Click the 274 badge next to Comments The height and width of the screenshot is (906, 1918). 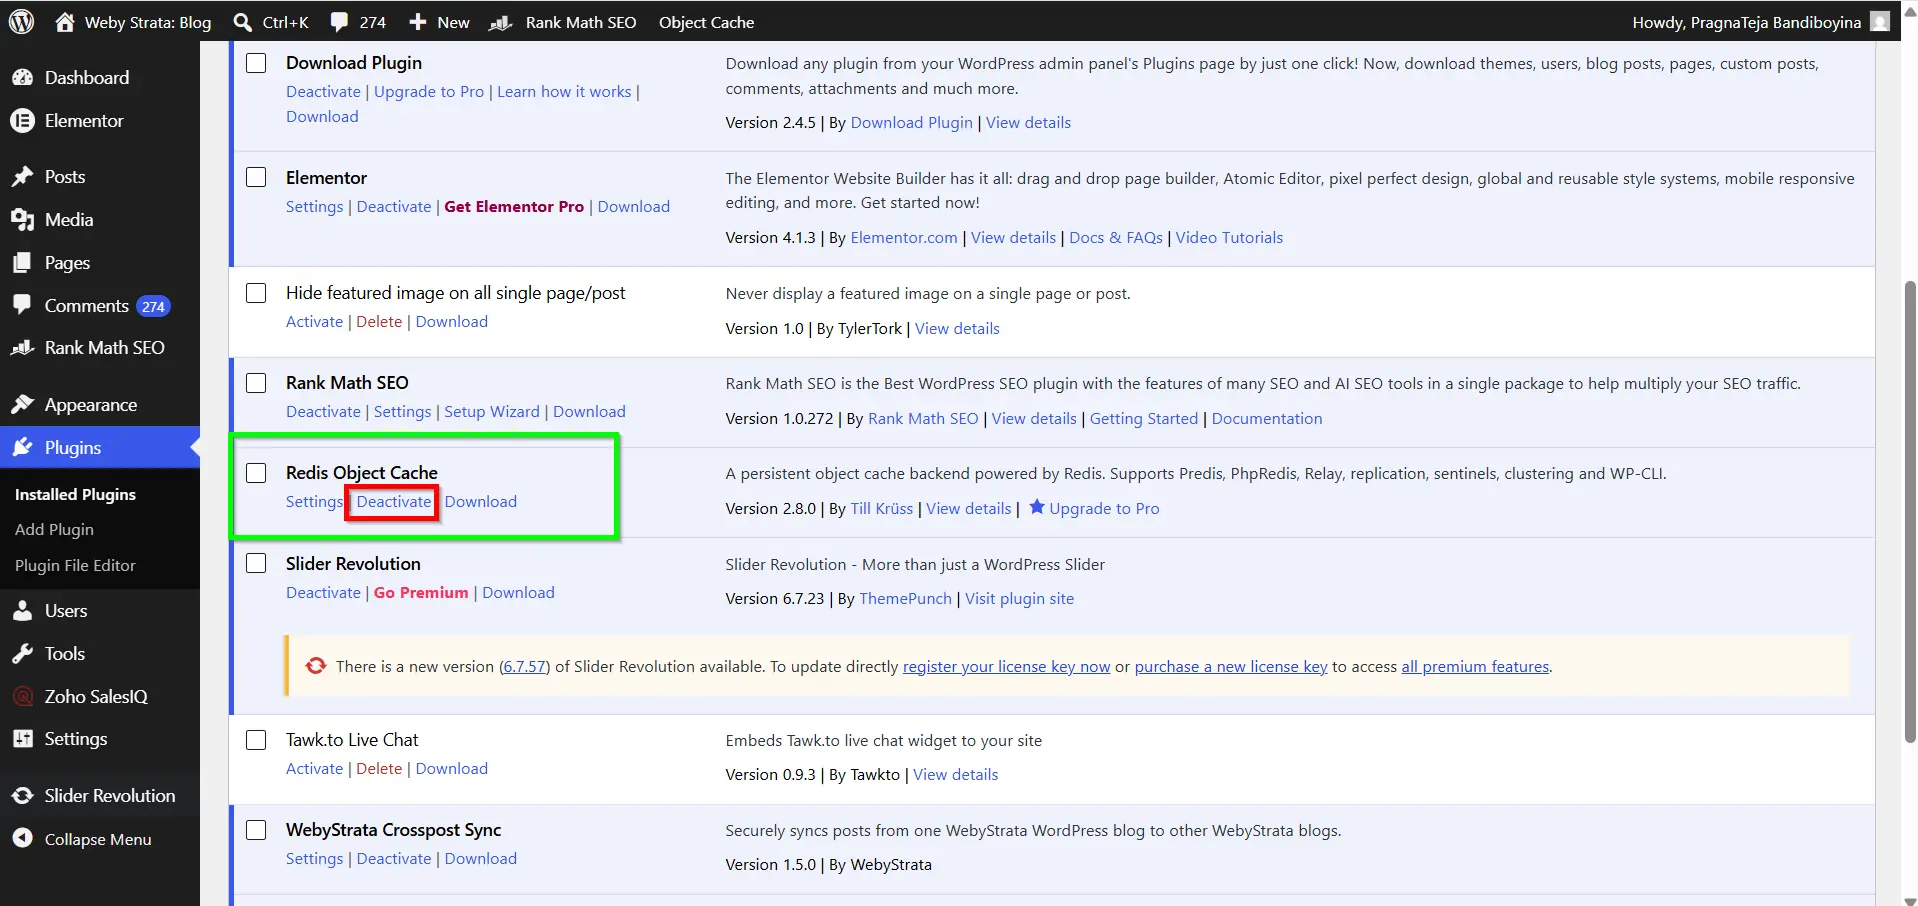coord(153,306)
